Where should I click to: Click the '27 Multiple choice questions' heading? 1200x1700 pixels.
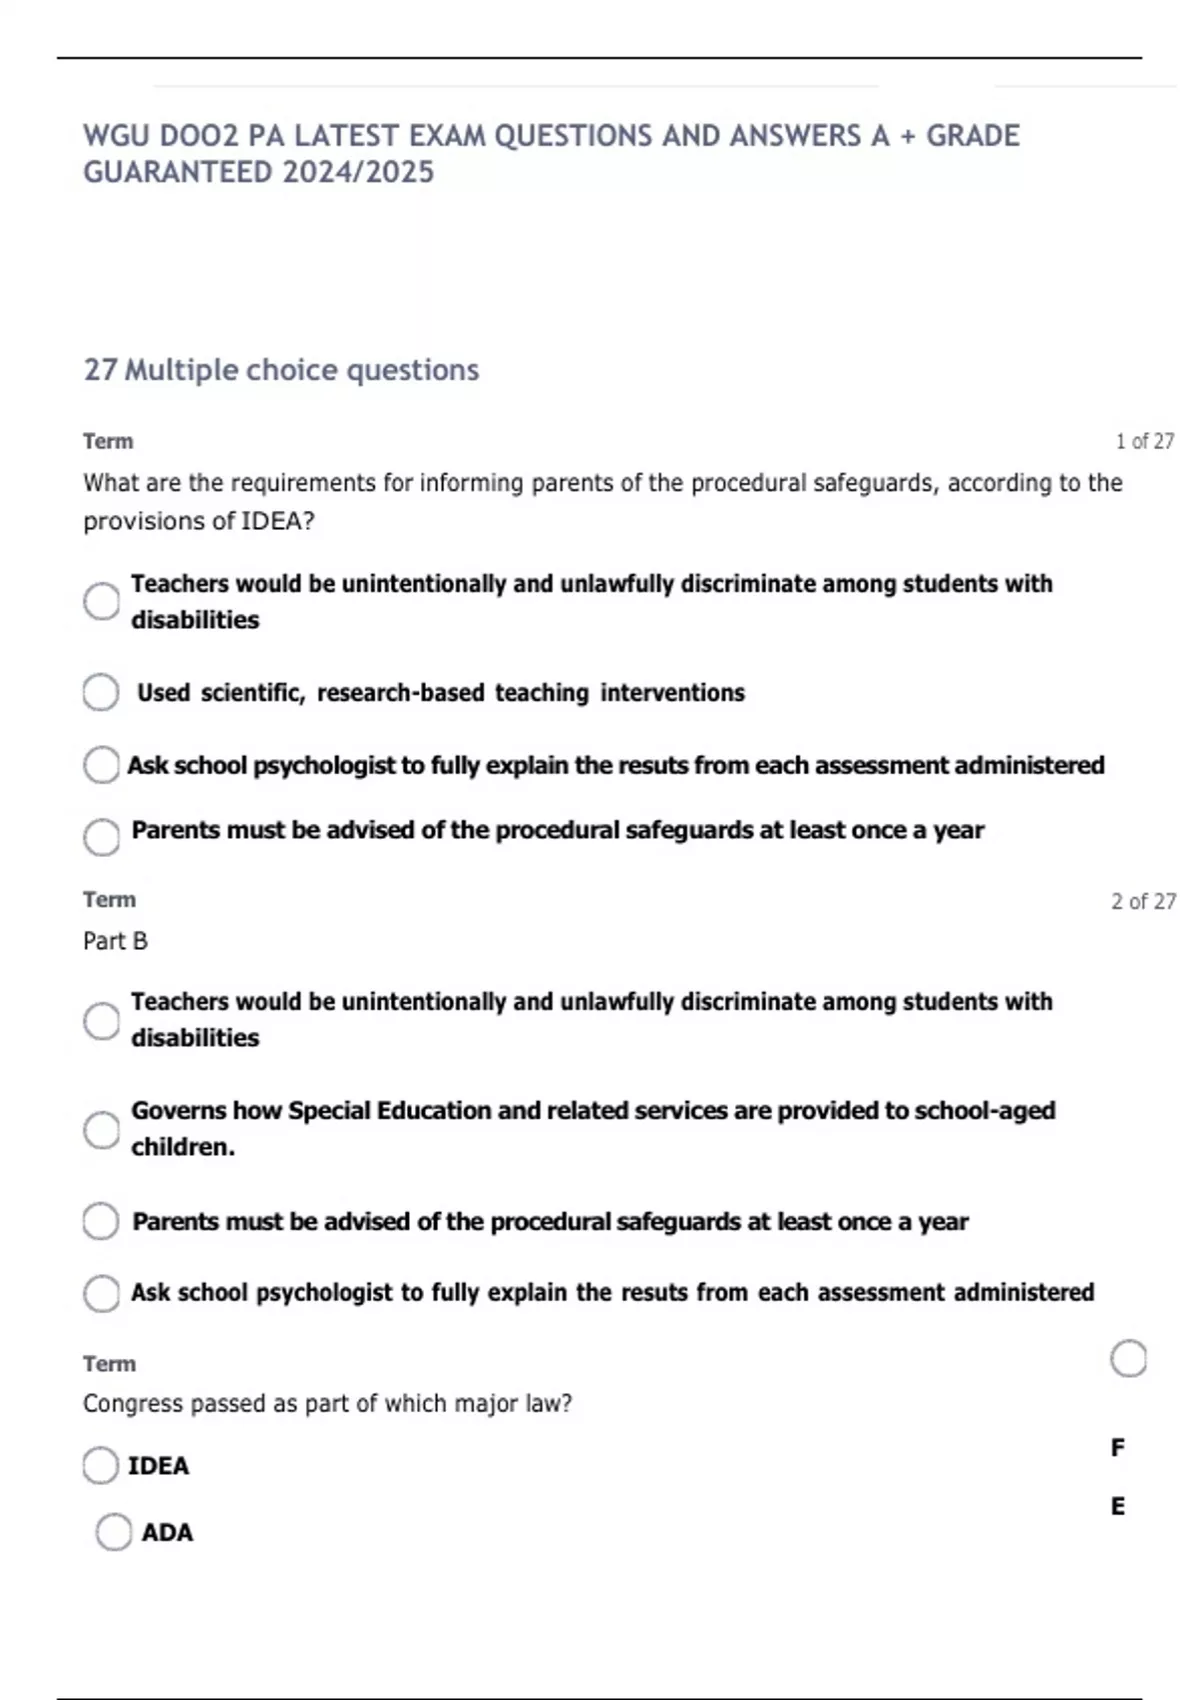point(281,370)
